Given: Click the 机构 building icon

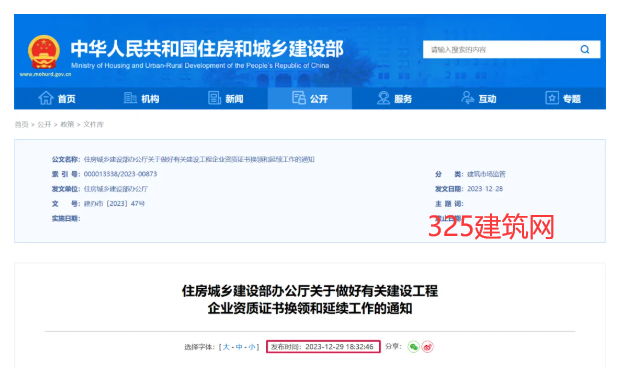Looking at the screenshot, I should point(130,97).
